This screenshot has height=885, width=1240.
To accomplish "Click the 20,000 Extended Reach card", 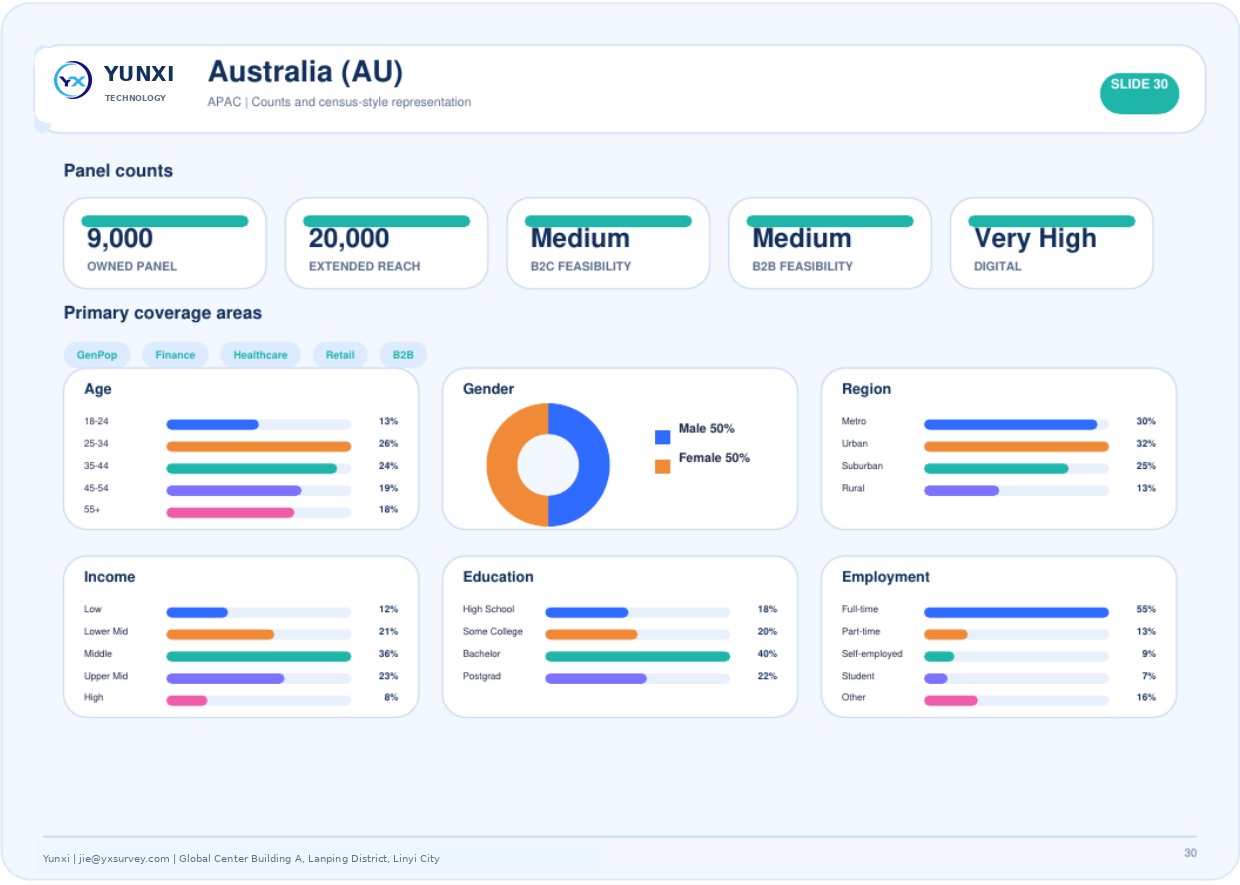I will [x=387, y=243].
